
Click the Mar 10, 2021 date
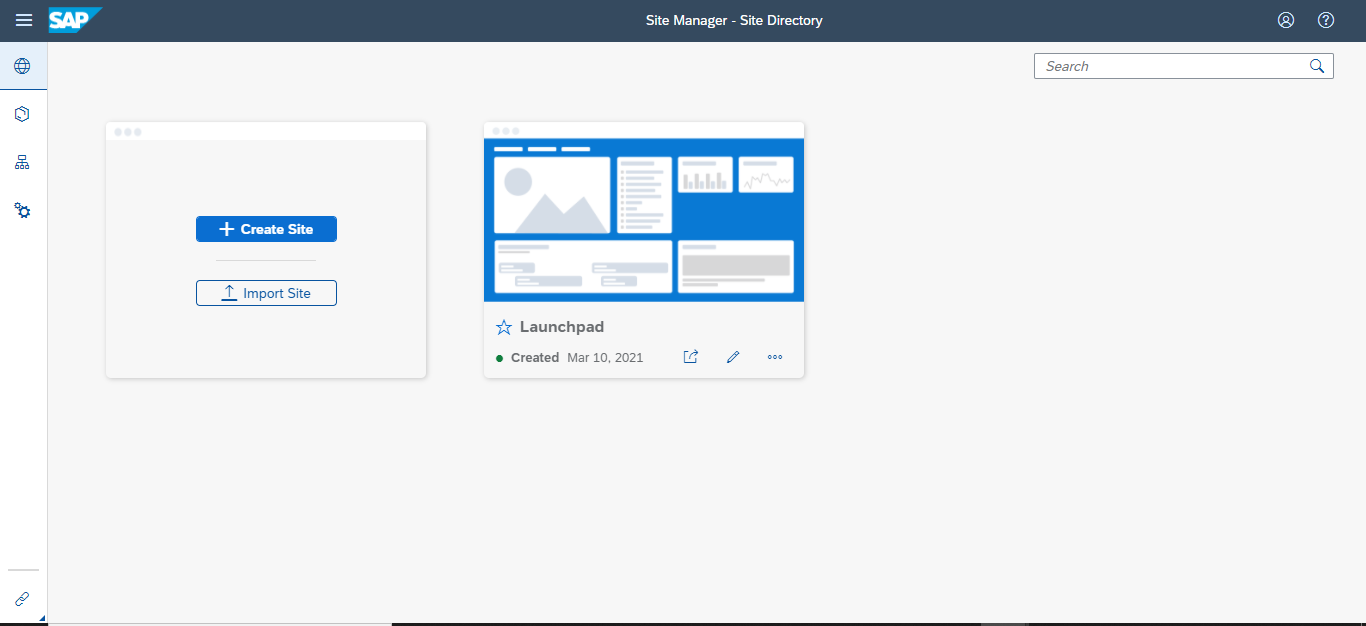605,357
